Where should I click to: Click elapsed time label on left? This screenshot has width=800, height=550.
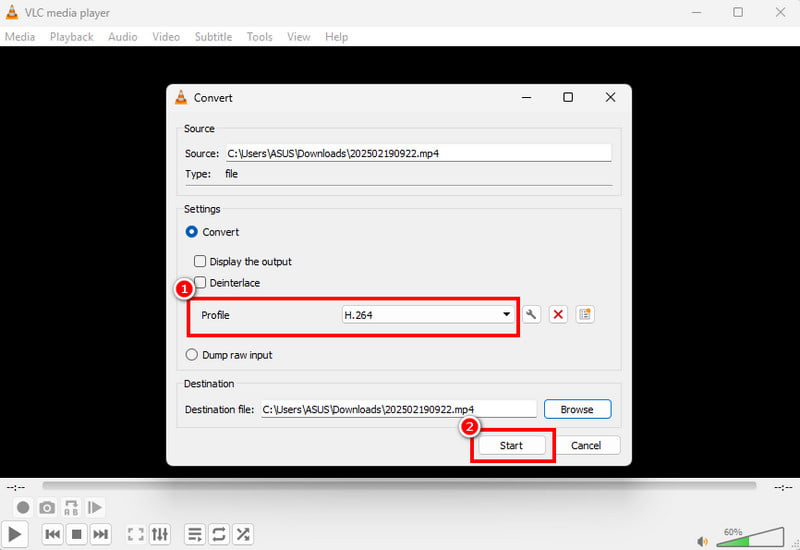16,488
